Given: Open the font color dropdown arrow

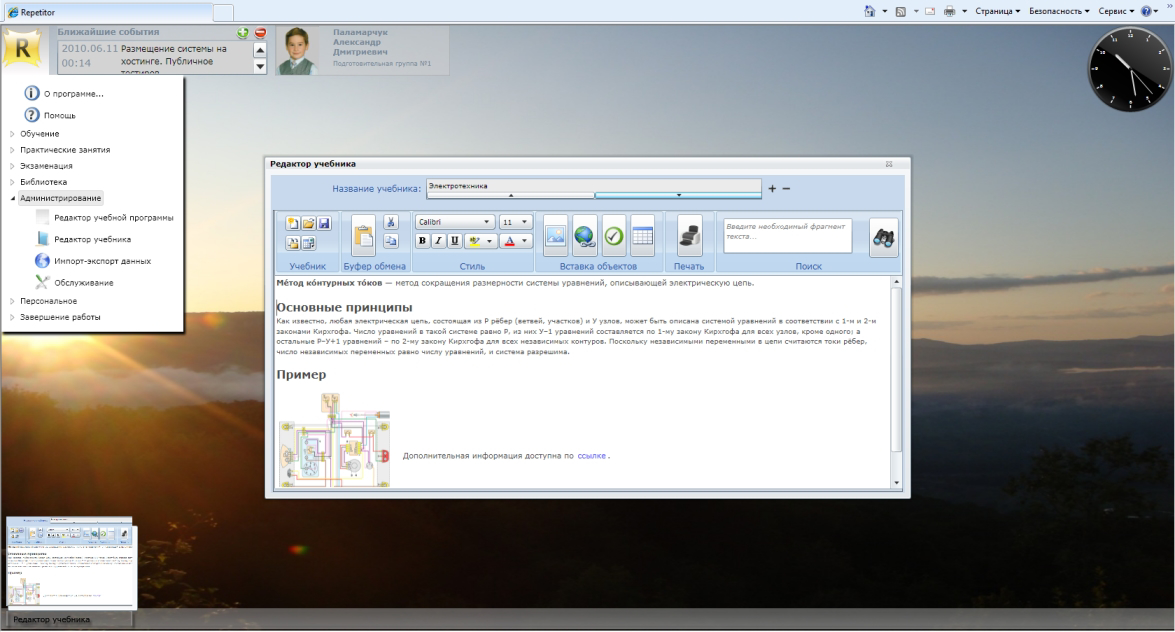Looking at the screenshot, I should coord(525,241).
